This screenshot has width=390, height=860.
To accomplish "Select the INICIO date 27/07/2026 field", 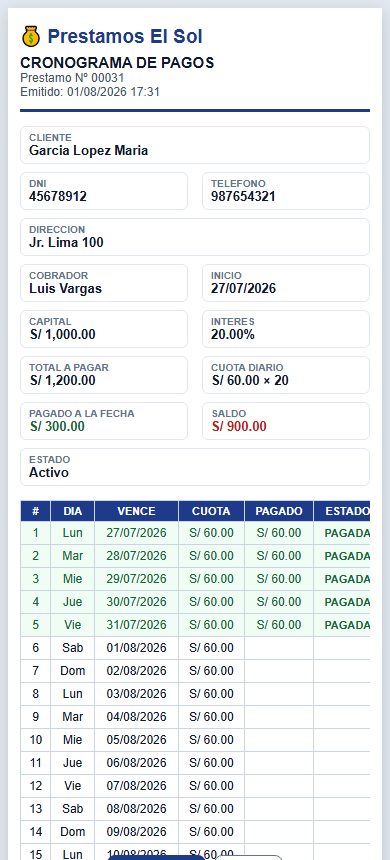I will (x=286, y=283).
